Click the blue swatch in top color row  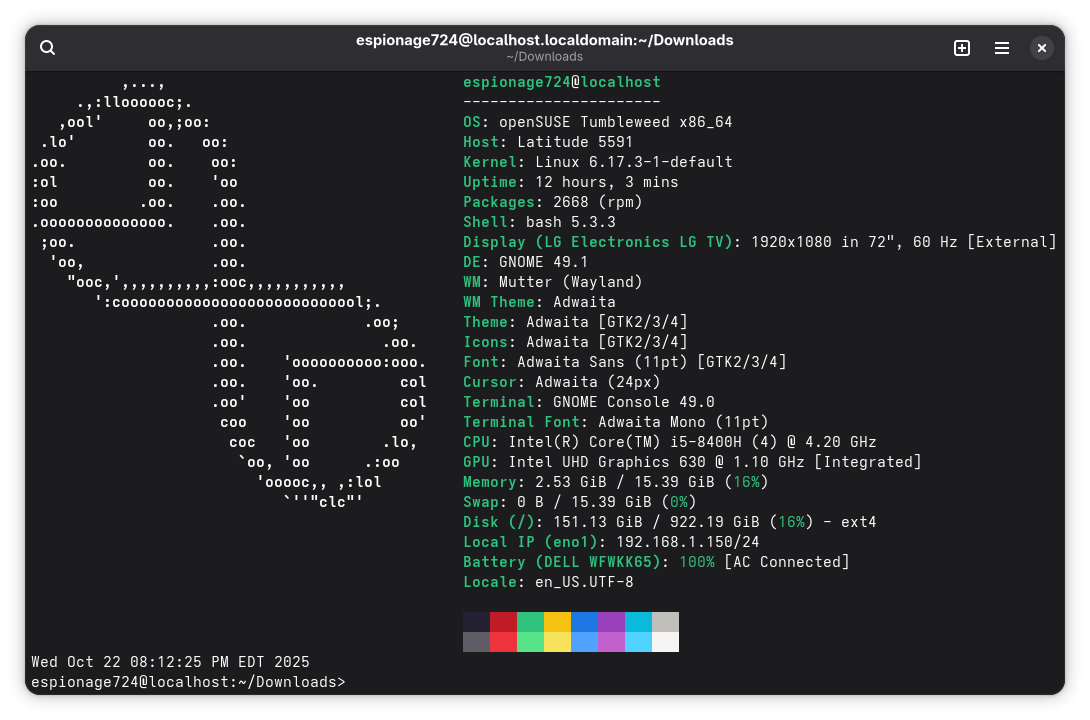tap(584, 622)
